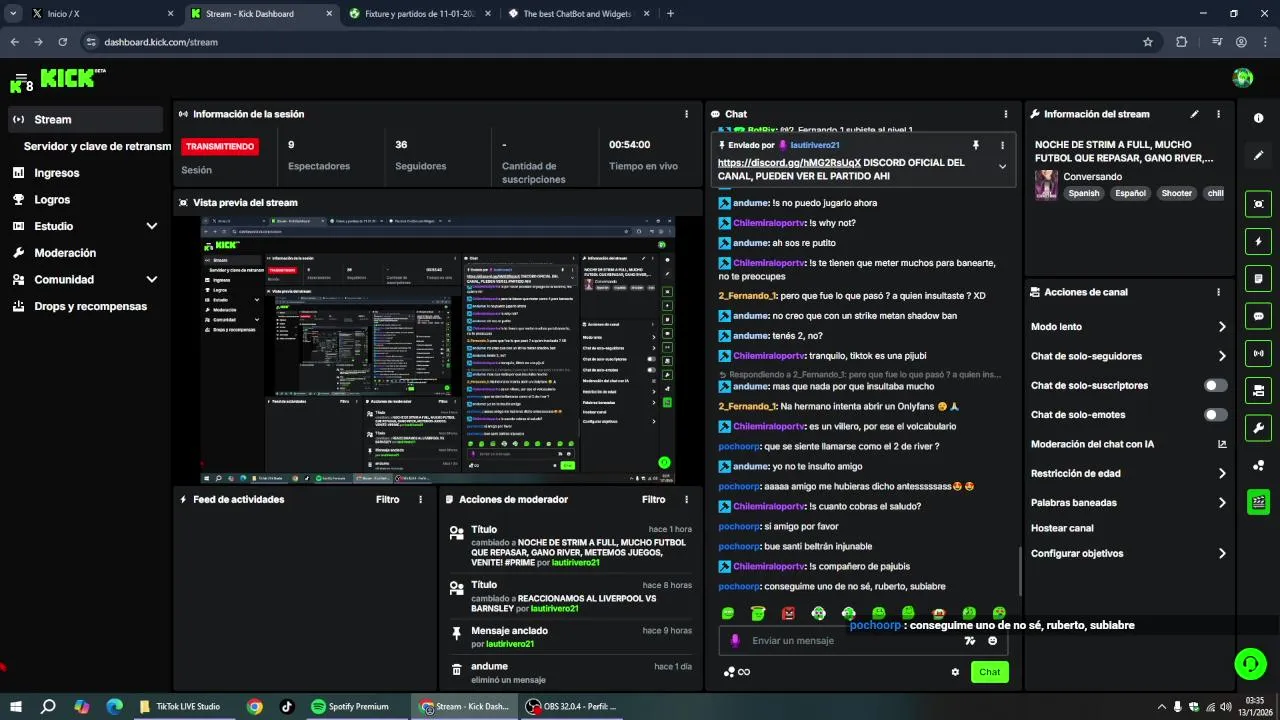
Task: Open Acciones de moderador three-dot menu
Action: click(686, 499)
